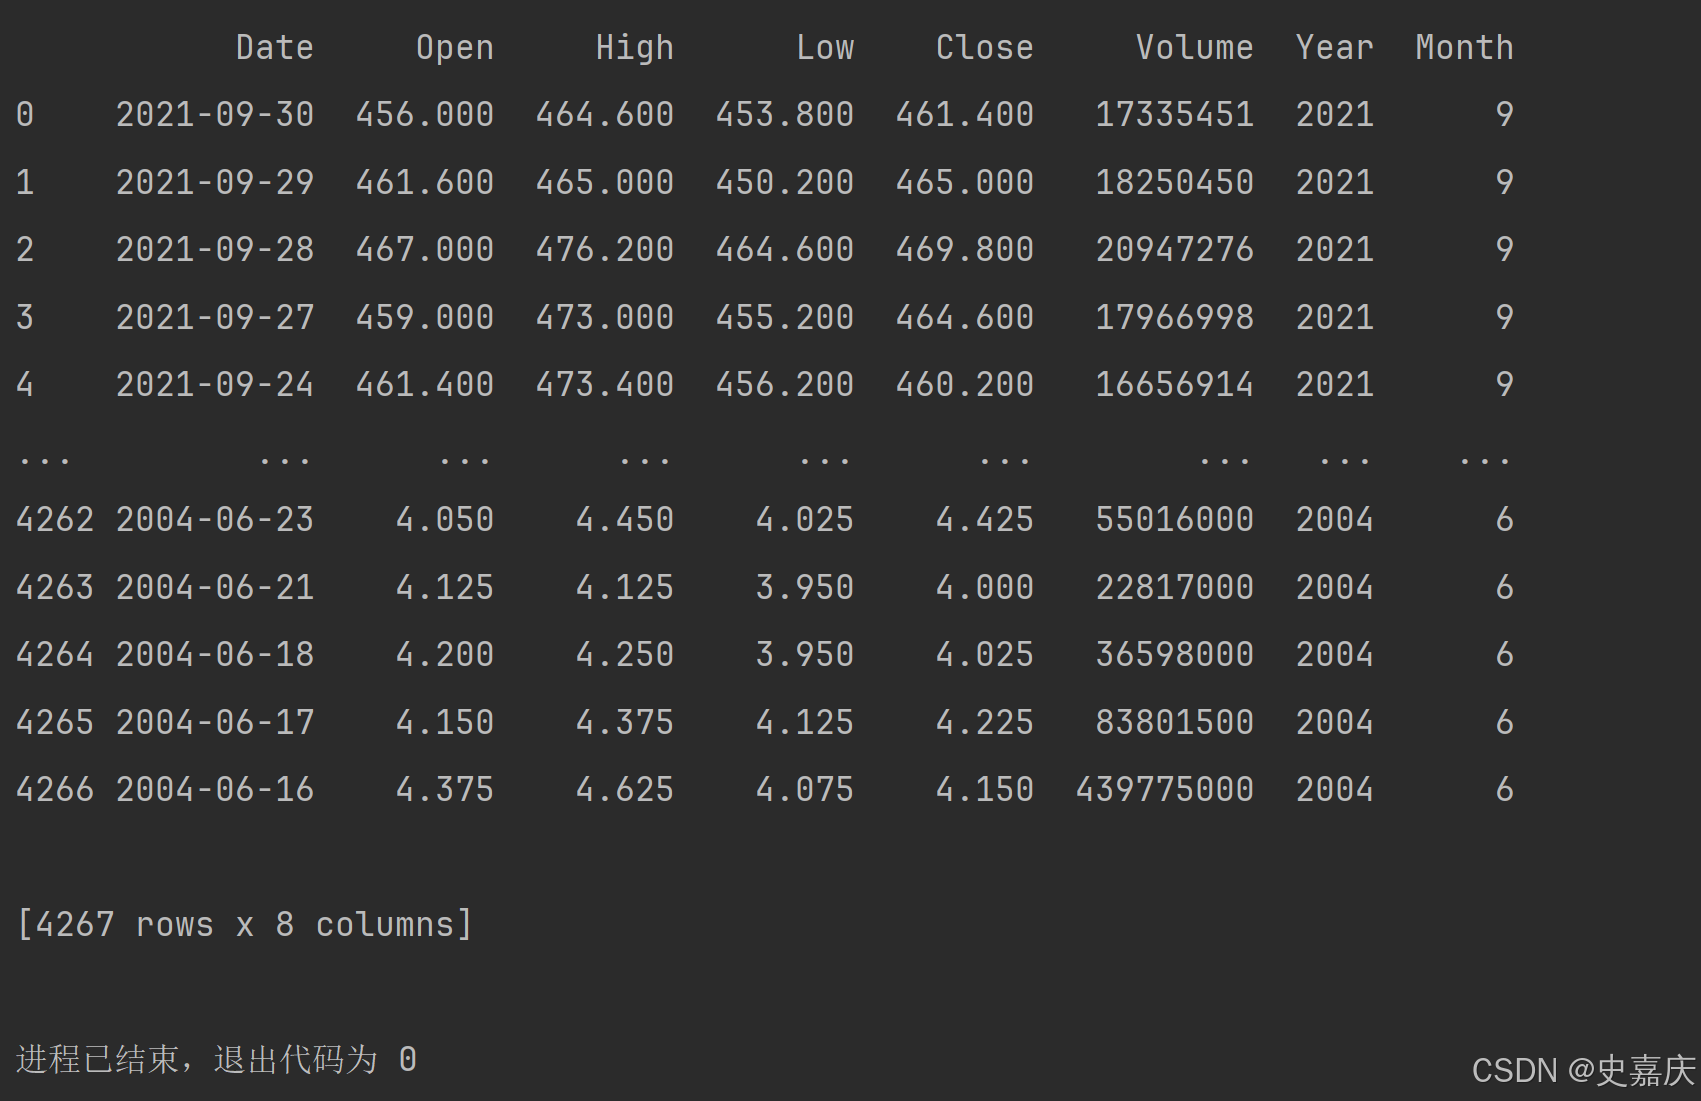
Task: Click volume value 18250450
Action: tap(1175, 182)
